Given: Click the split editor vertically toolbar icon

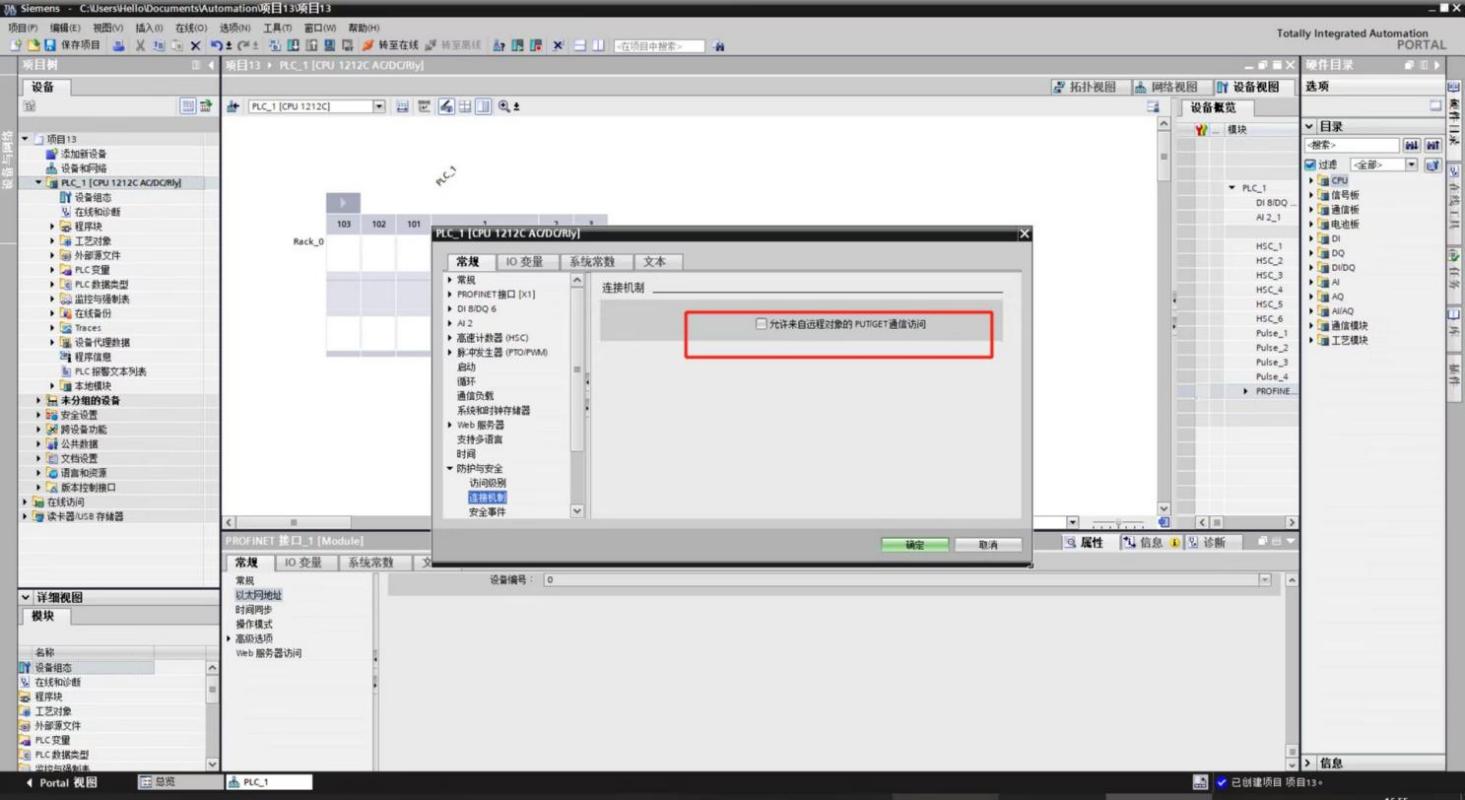Looking at the screenshot, I should point(599,45).
